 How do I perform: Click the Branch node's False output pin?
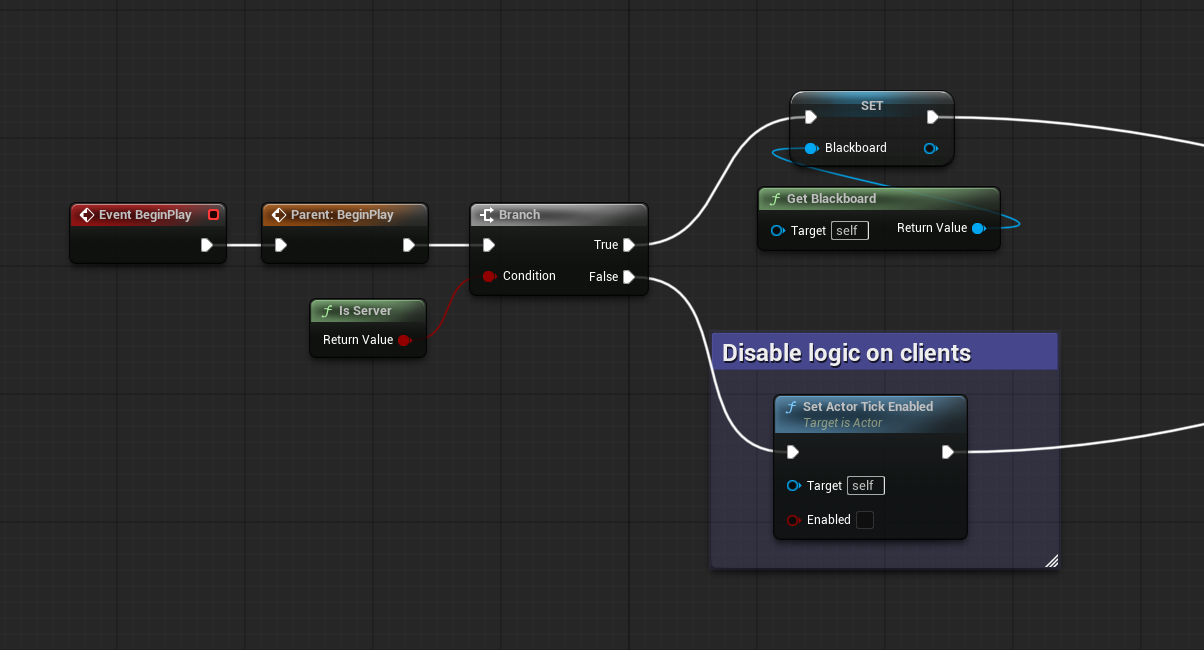pos(629,277)
